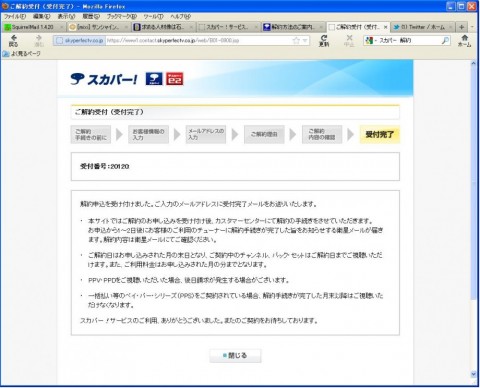Switch to the スカパー！サービス tab
Screen dimensions: 480x388
(x=229, y=27)
